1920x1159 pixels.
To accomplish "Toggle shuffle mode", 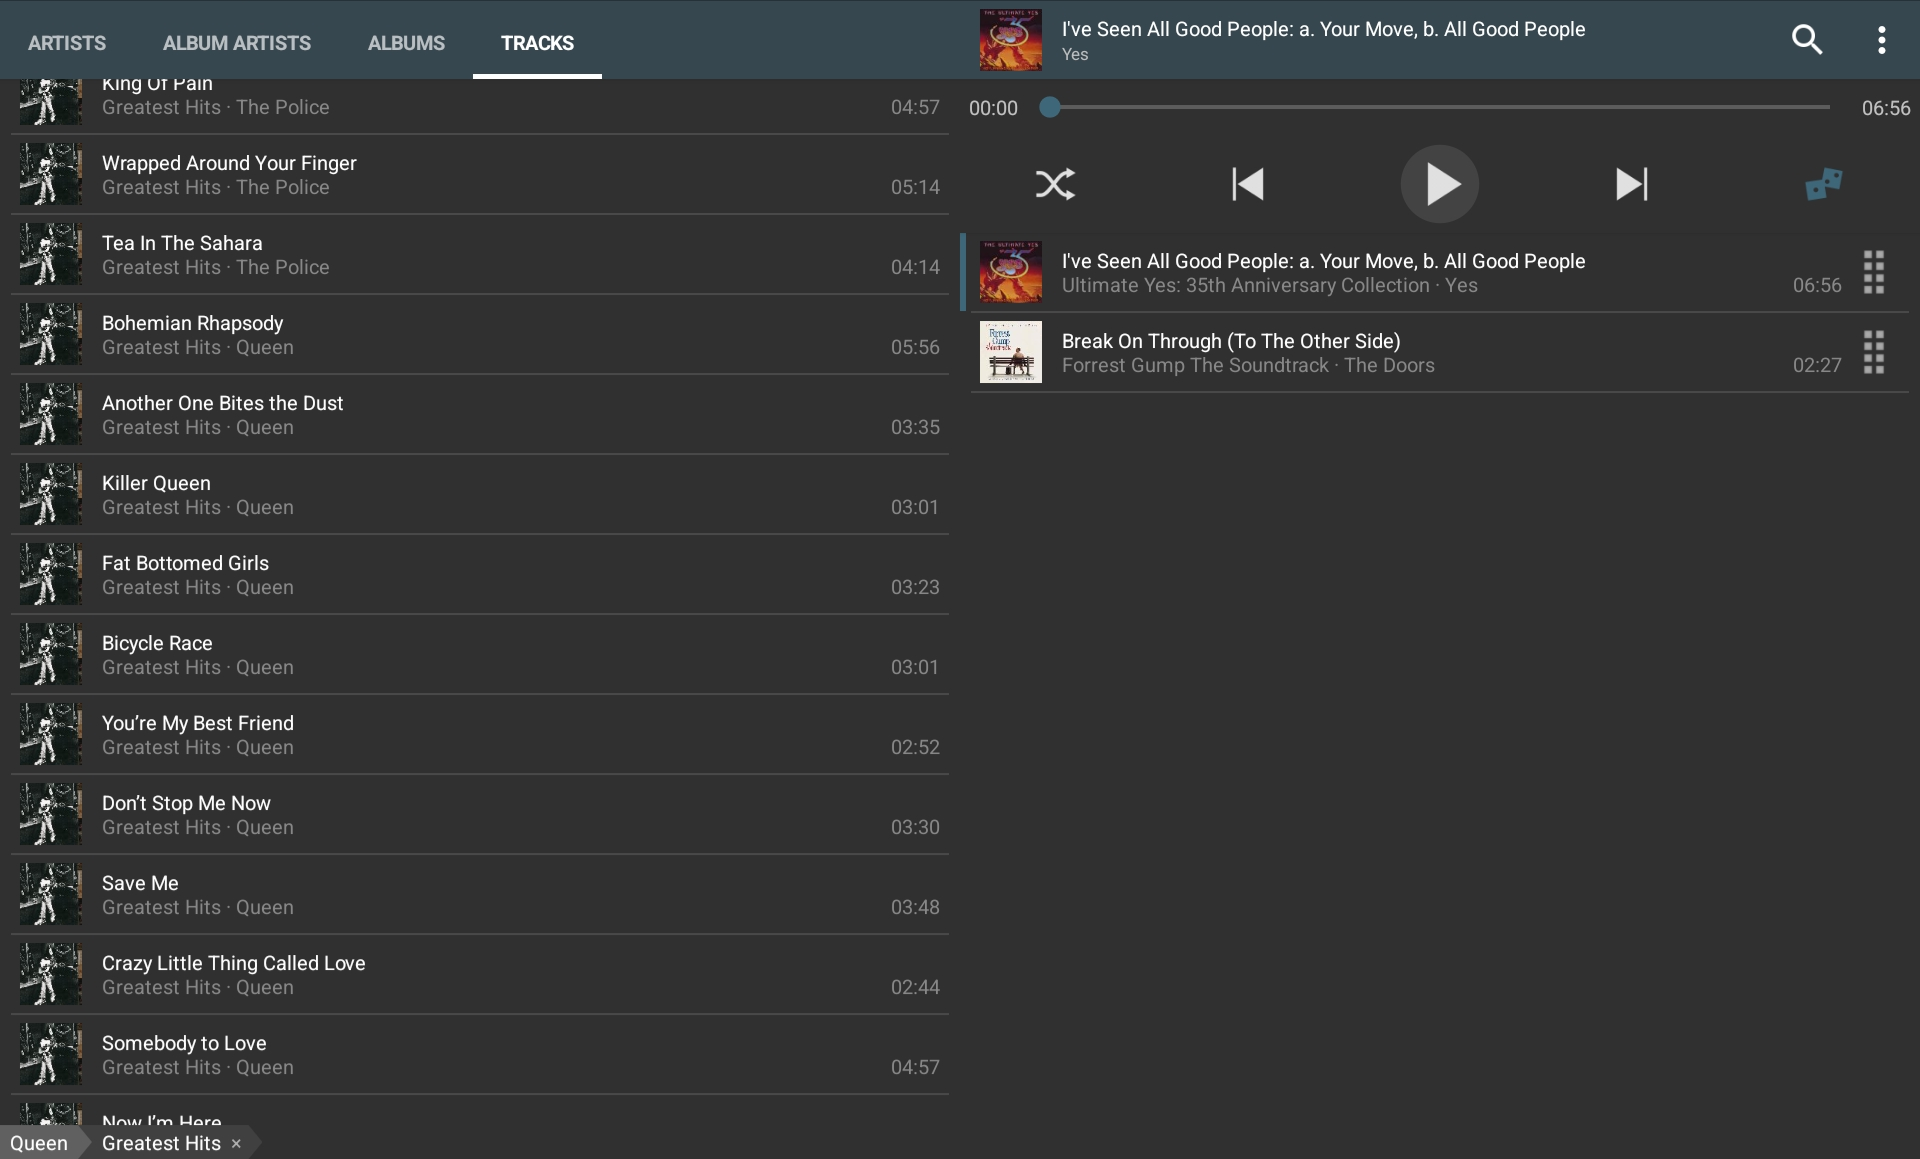I will tap(1055, 184).
